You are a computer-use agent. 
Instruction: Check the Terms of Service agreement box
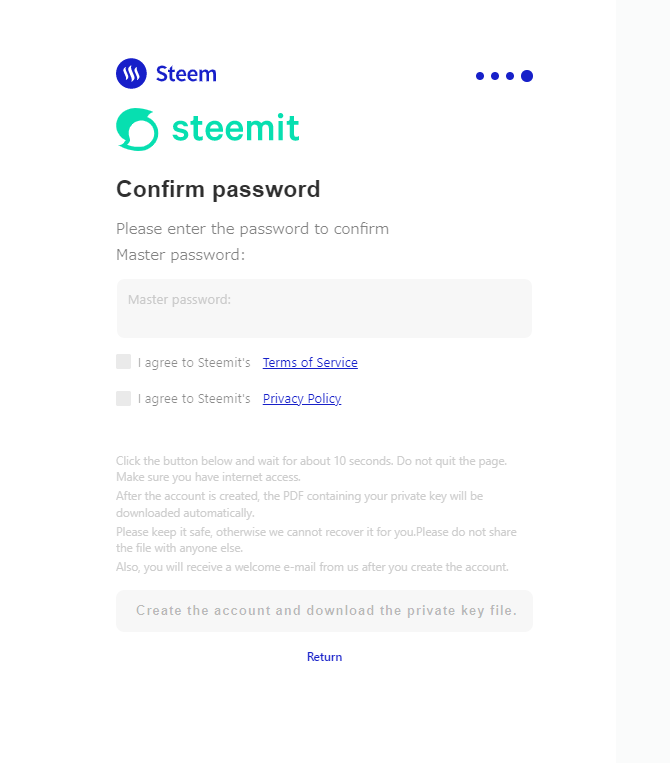(x=124, y=362)
